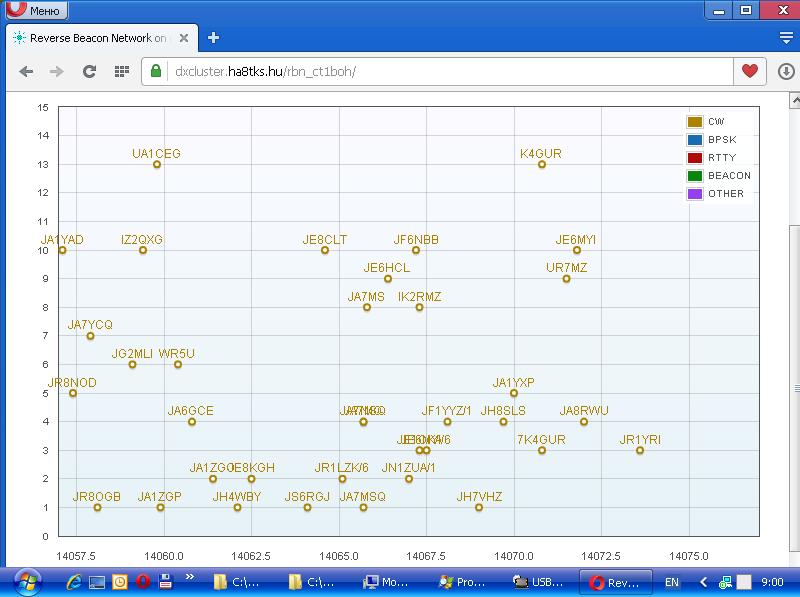Click the floppy disk quick launch icon

coord(165,582)
